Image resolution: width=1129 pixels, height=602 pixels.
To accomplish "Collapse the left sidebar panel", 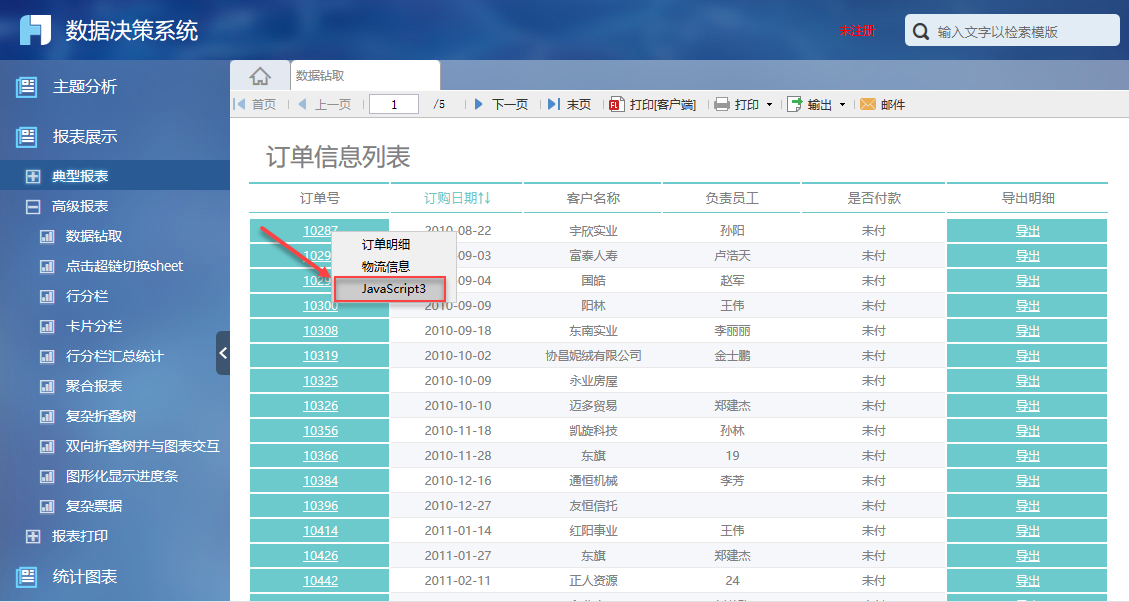I will [x=222, y=353].
